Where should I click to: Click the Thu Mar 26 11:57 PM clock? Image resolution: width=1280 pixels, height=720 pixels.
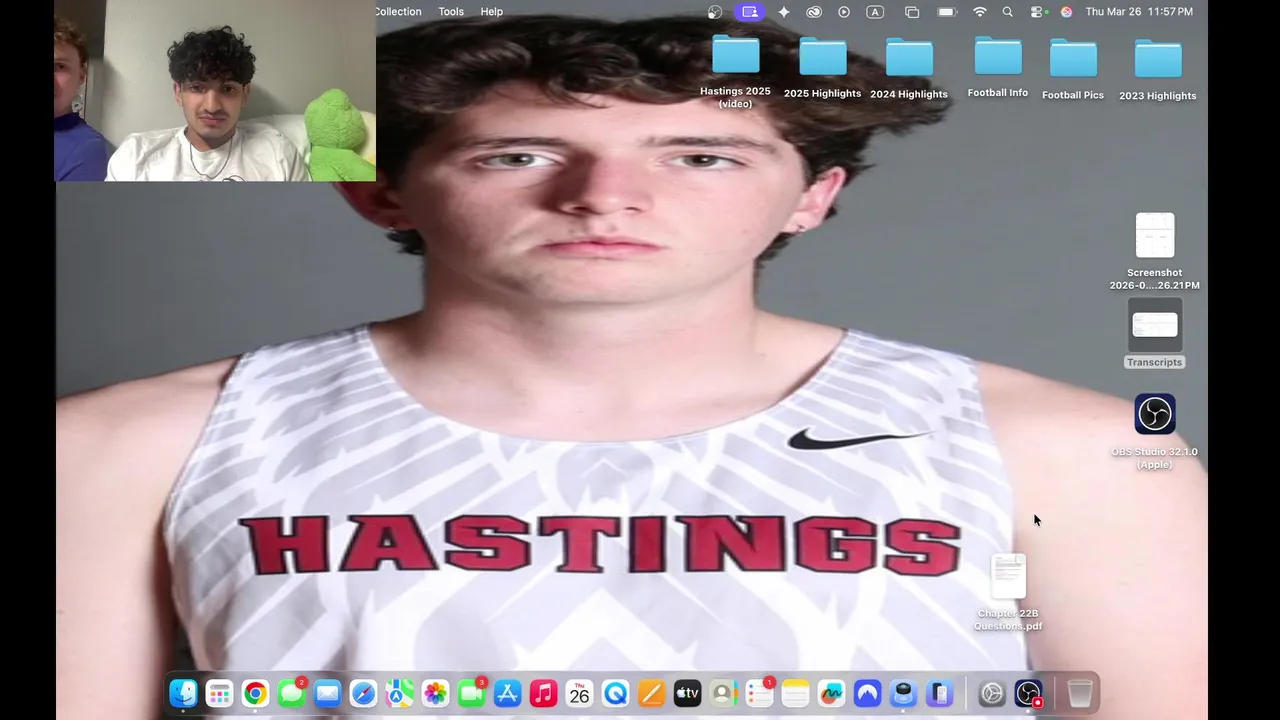point(1139,12)
